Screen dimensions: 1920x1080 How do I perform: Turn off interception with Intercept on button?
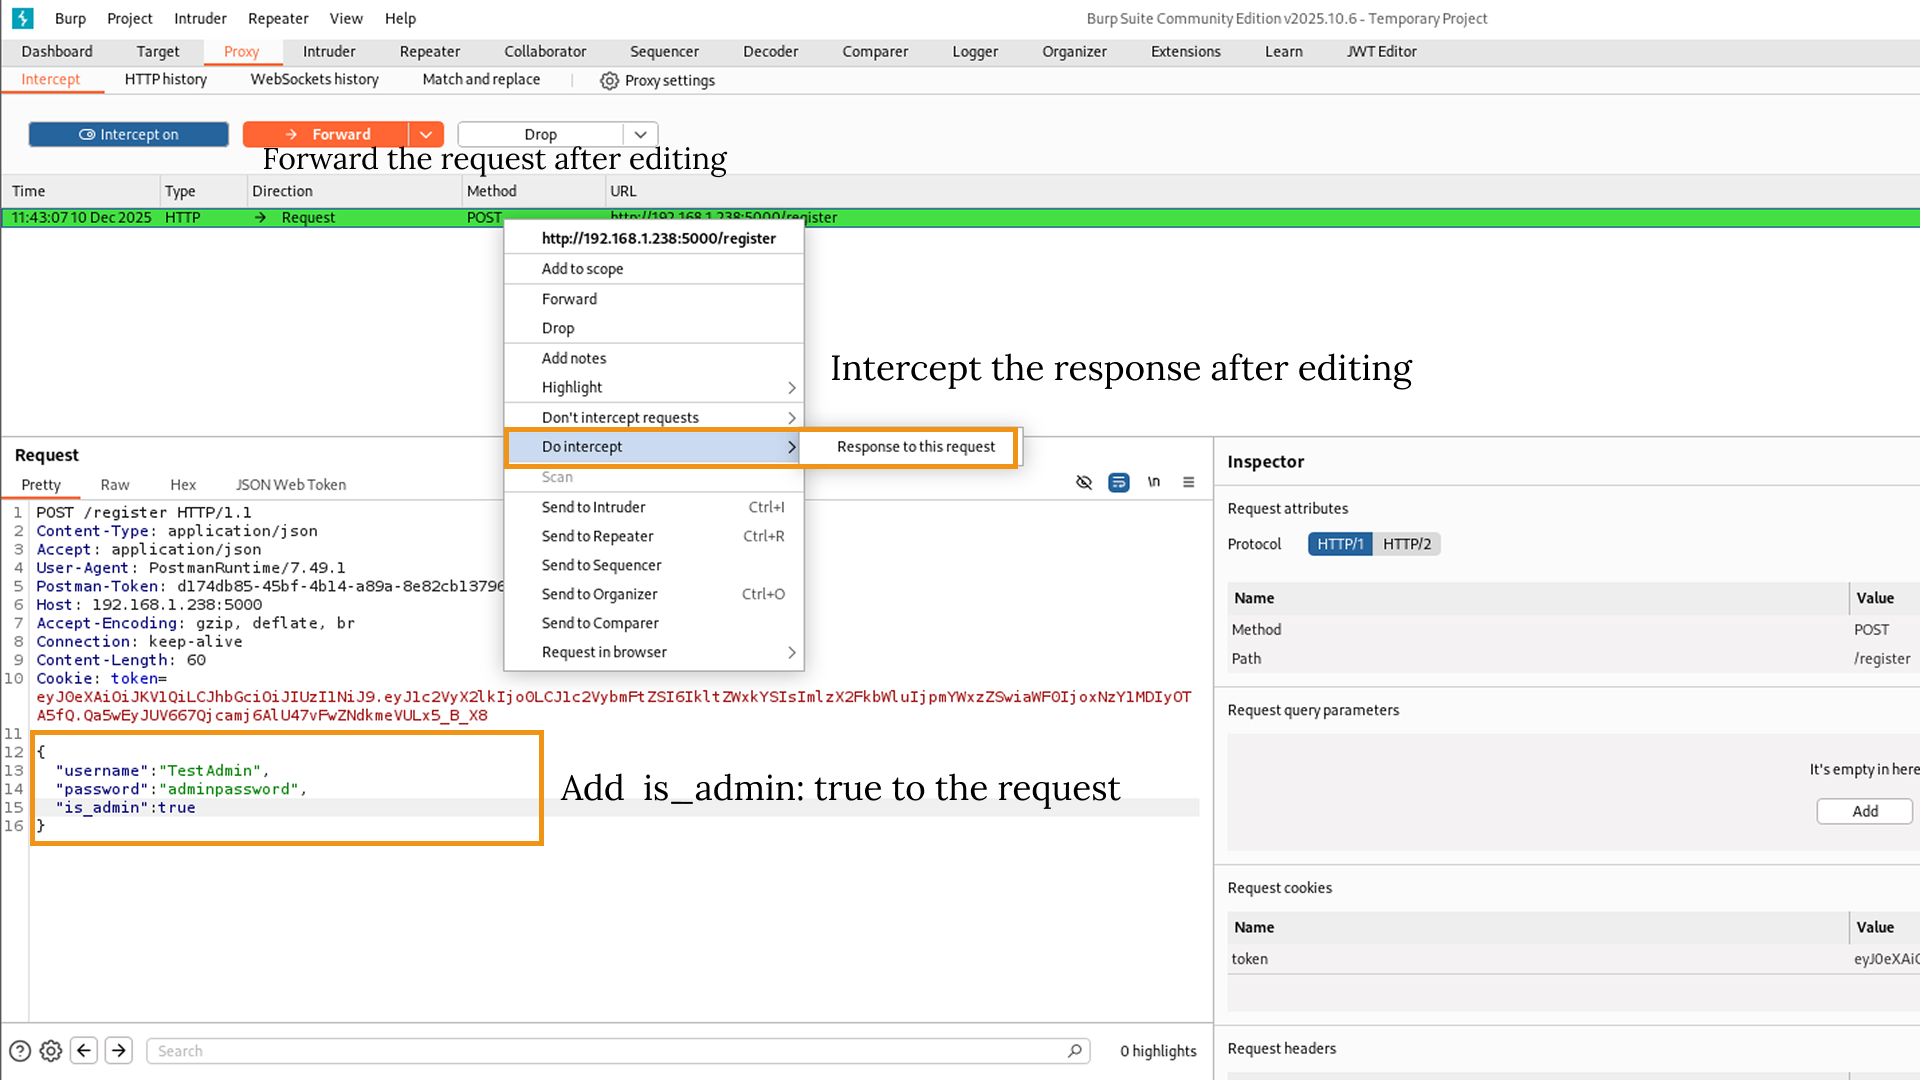128,133
